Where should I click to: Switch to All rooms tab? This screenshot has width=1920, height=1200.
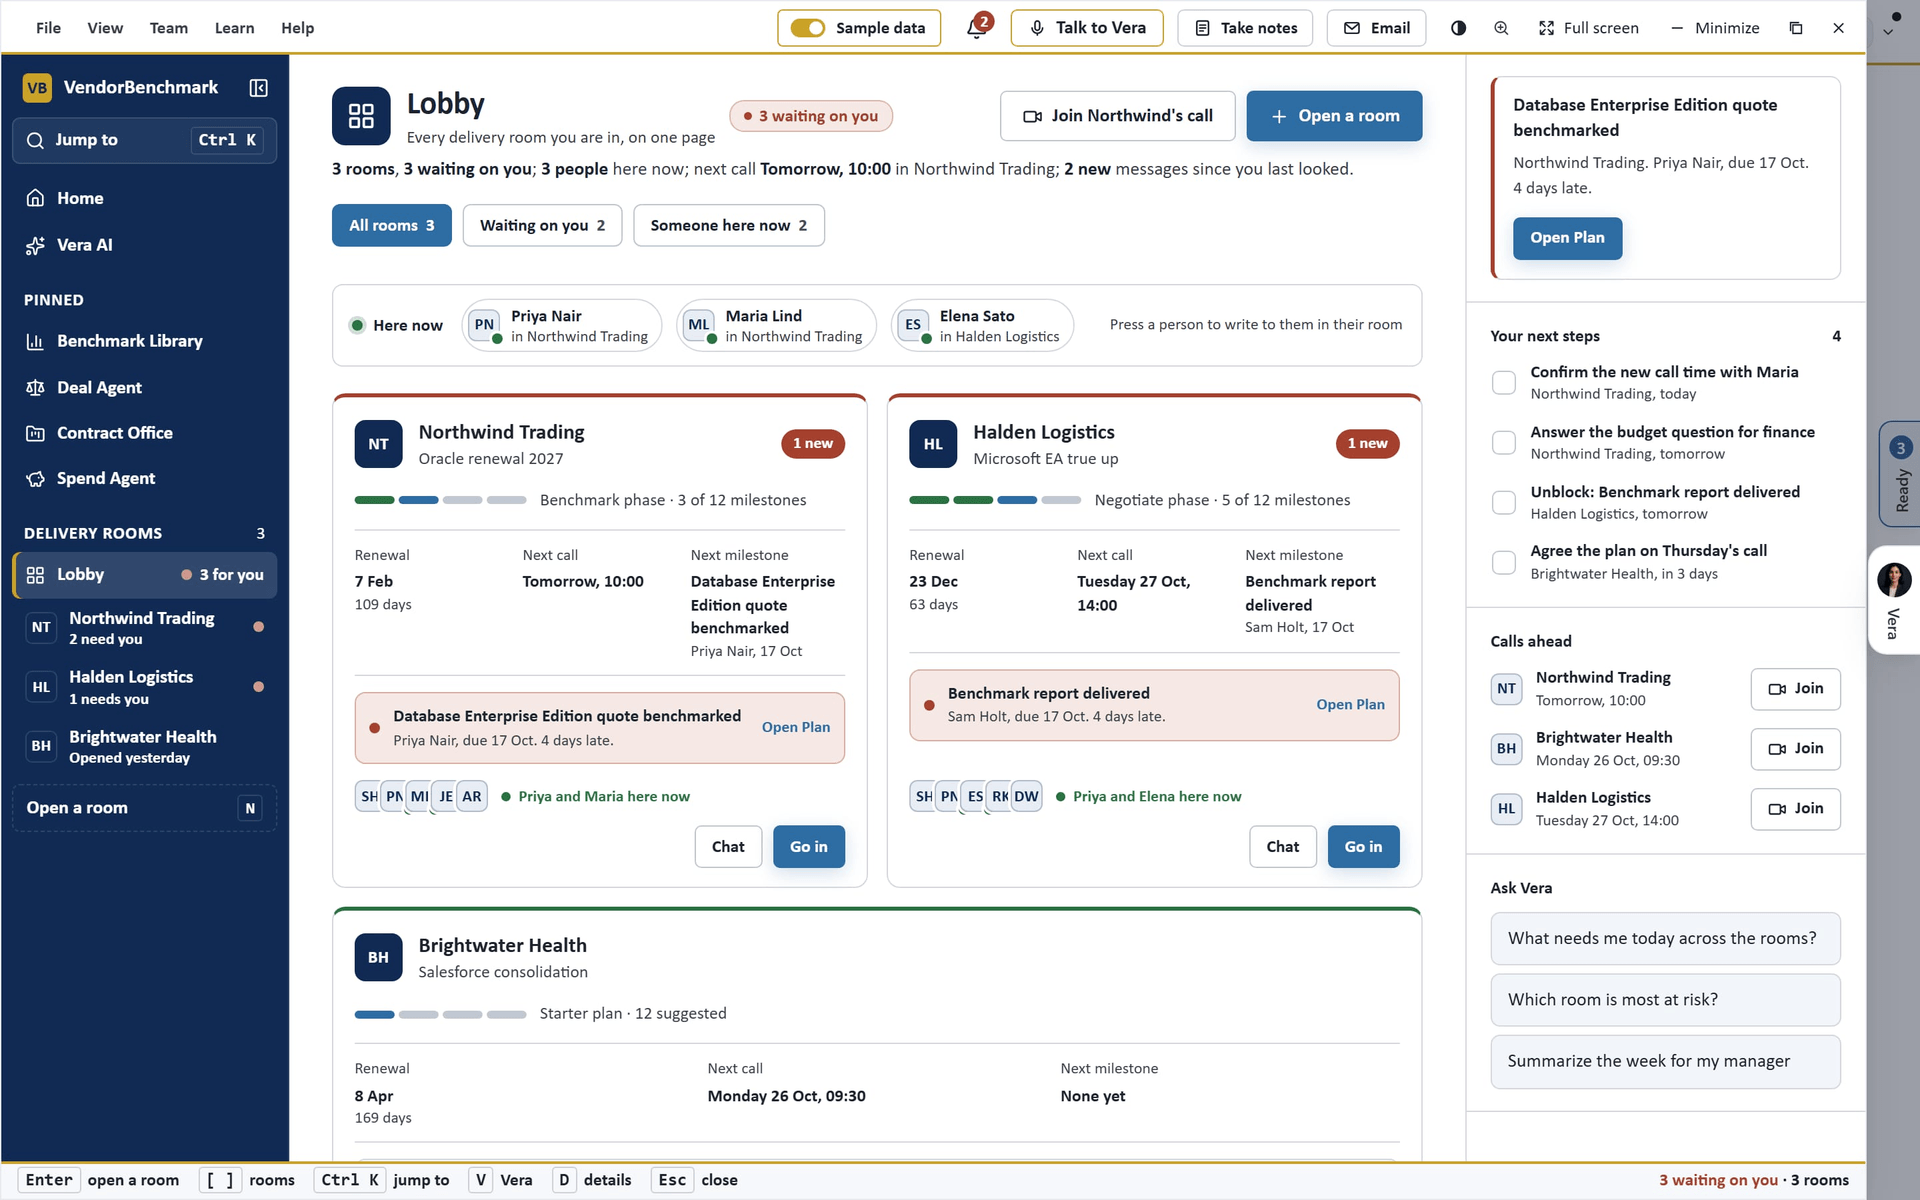(391, 225)
